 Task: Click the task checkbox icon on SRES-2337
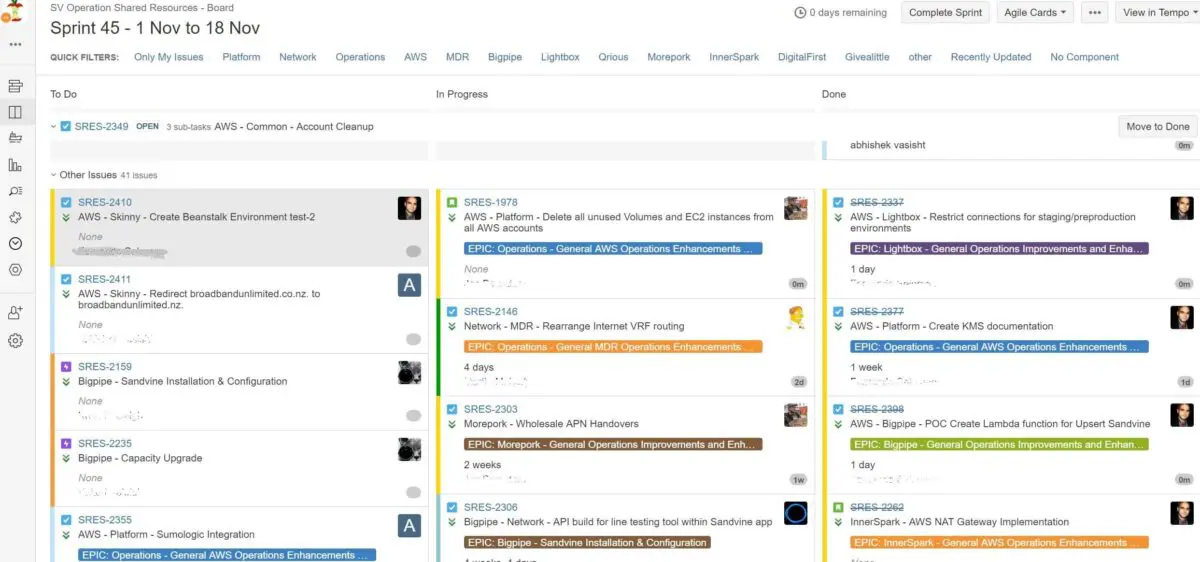point(838,202)
